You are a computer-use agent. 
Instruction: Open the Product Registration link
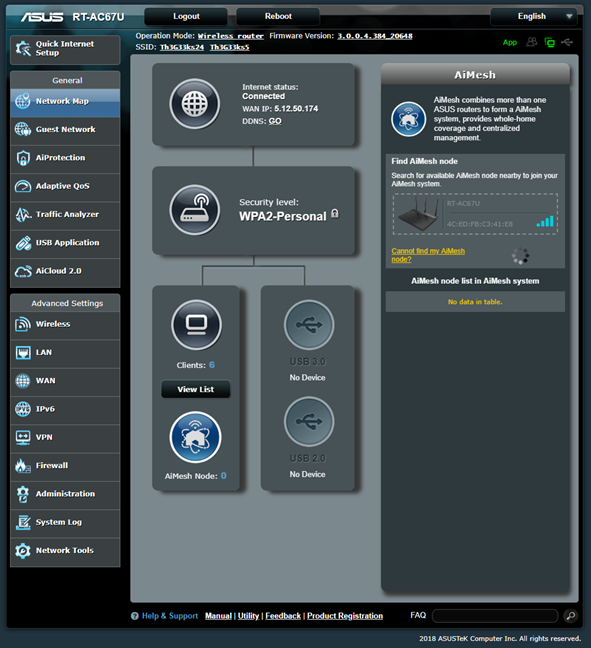coord(345,616)
